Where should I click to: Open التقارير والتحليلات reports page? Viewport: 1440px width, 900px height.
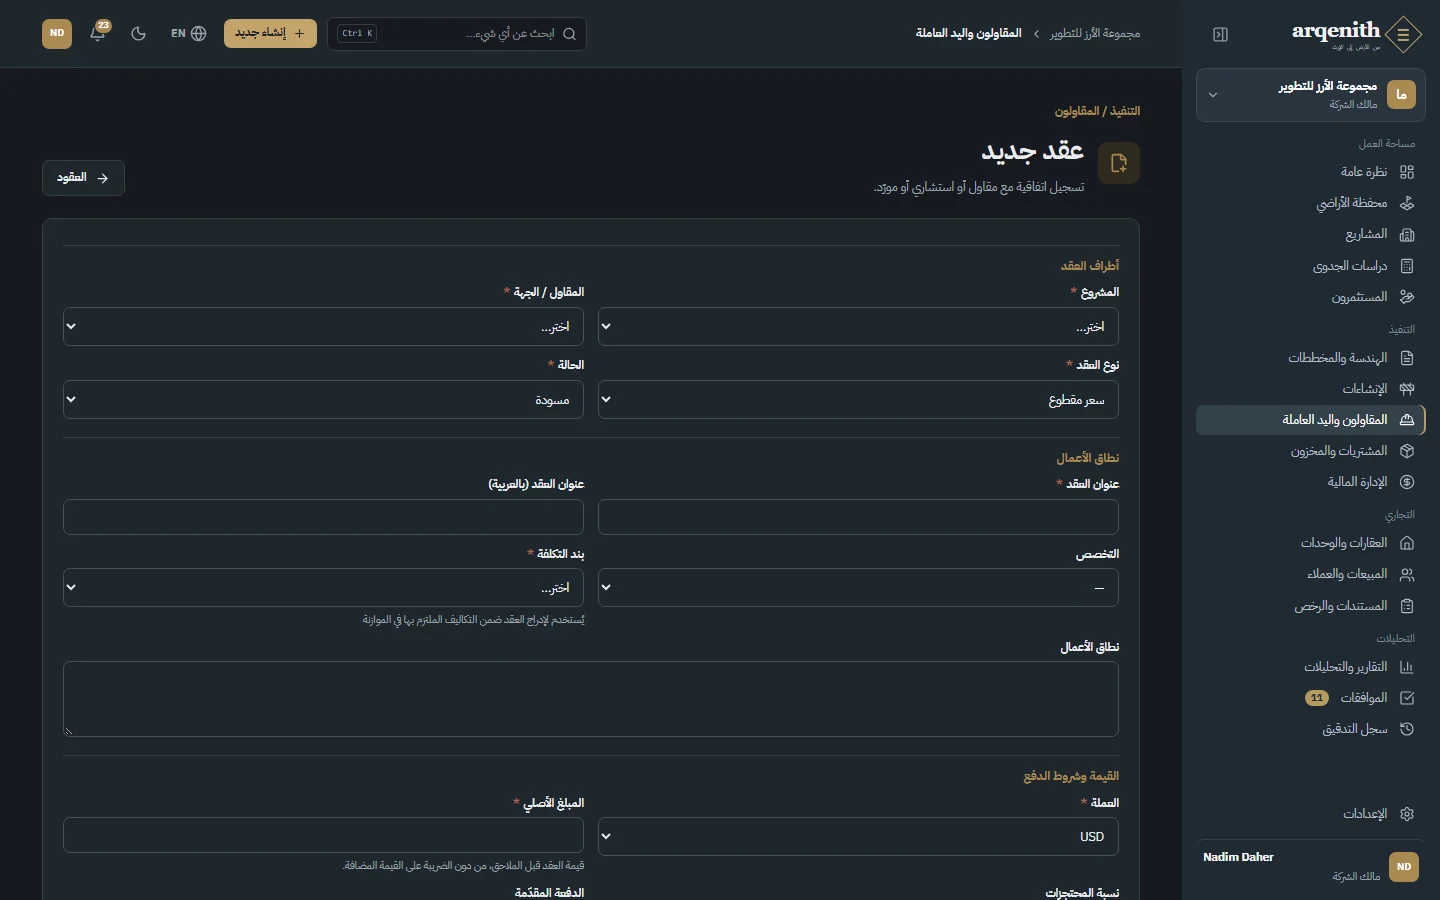[x=1310, y=667]
